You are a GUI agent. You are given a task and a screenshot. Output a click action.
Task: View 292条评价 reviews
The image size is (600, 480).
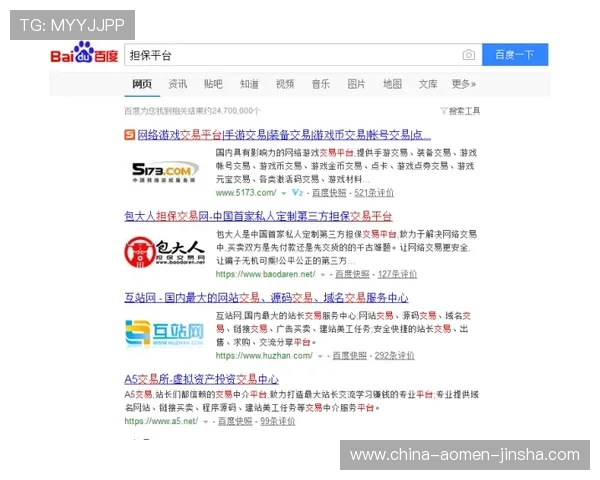click(x=395, y=356)
